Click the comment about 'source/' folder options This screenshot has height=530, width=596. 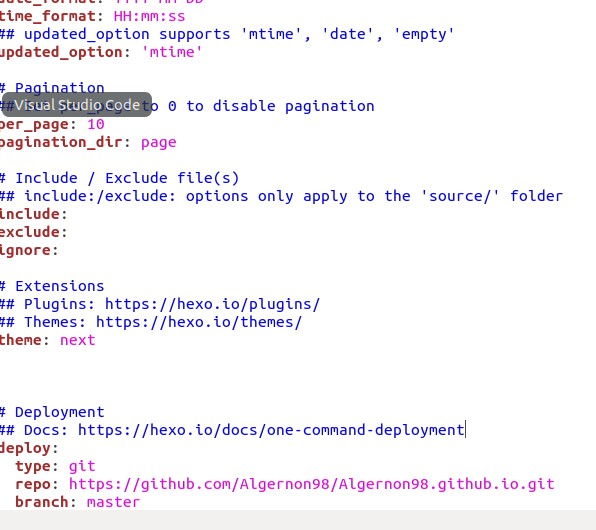tap(281, 196)
